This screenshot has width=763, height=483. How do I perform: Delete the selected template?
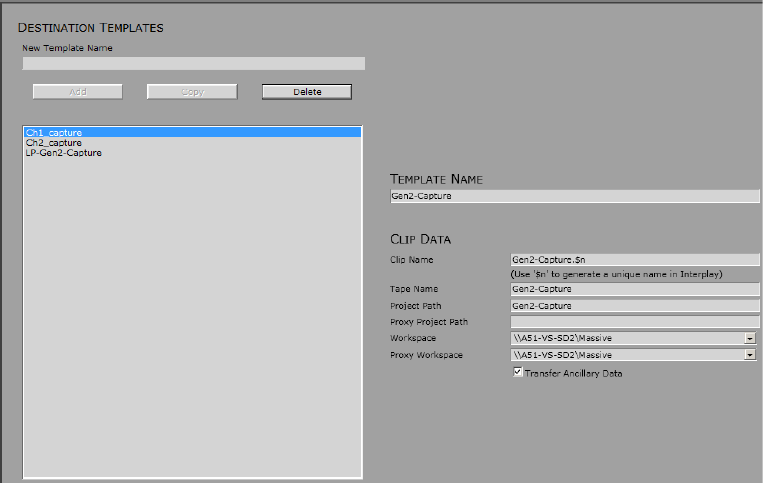[x=307, y=92]
